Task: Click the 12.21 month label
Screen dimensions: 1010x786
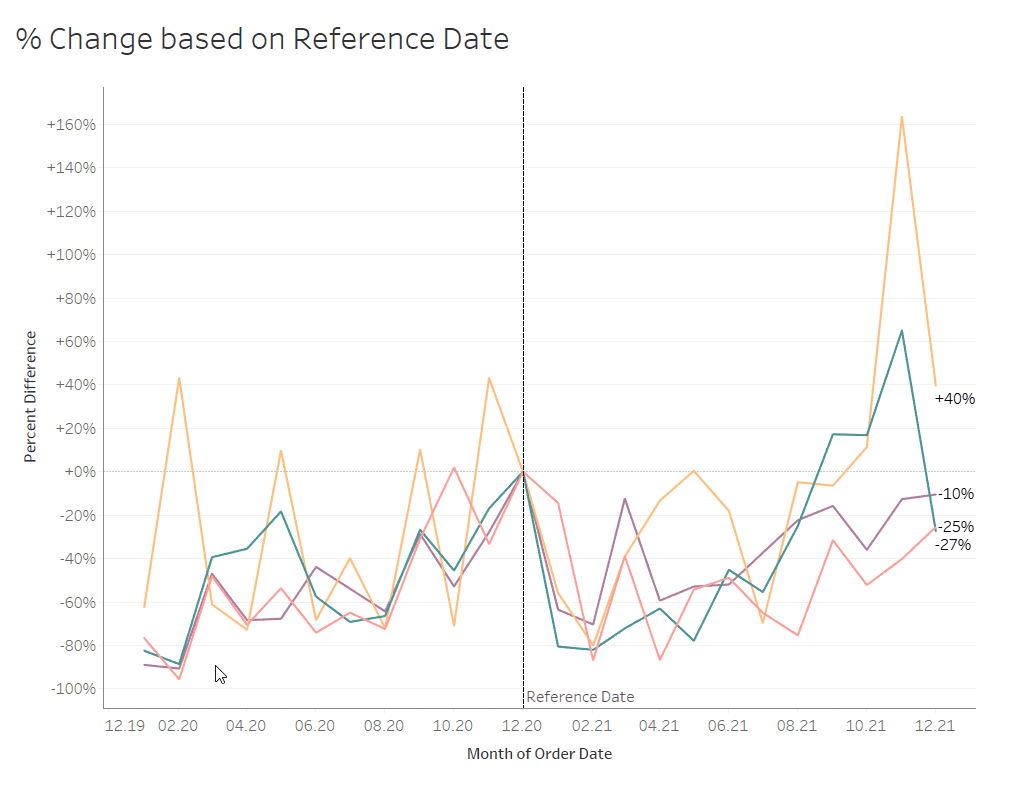Action: (935, 726)
